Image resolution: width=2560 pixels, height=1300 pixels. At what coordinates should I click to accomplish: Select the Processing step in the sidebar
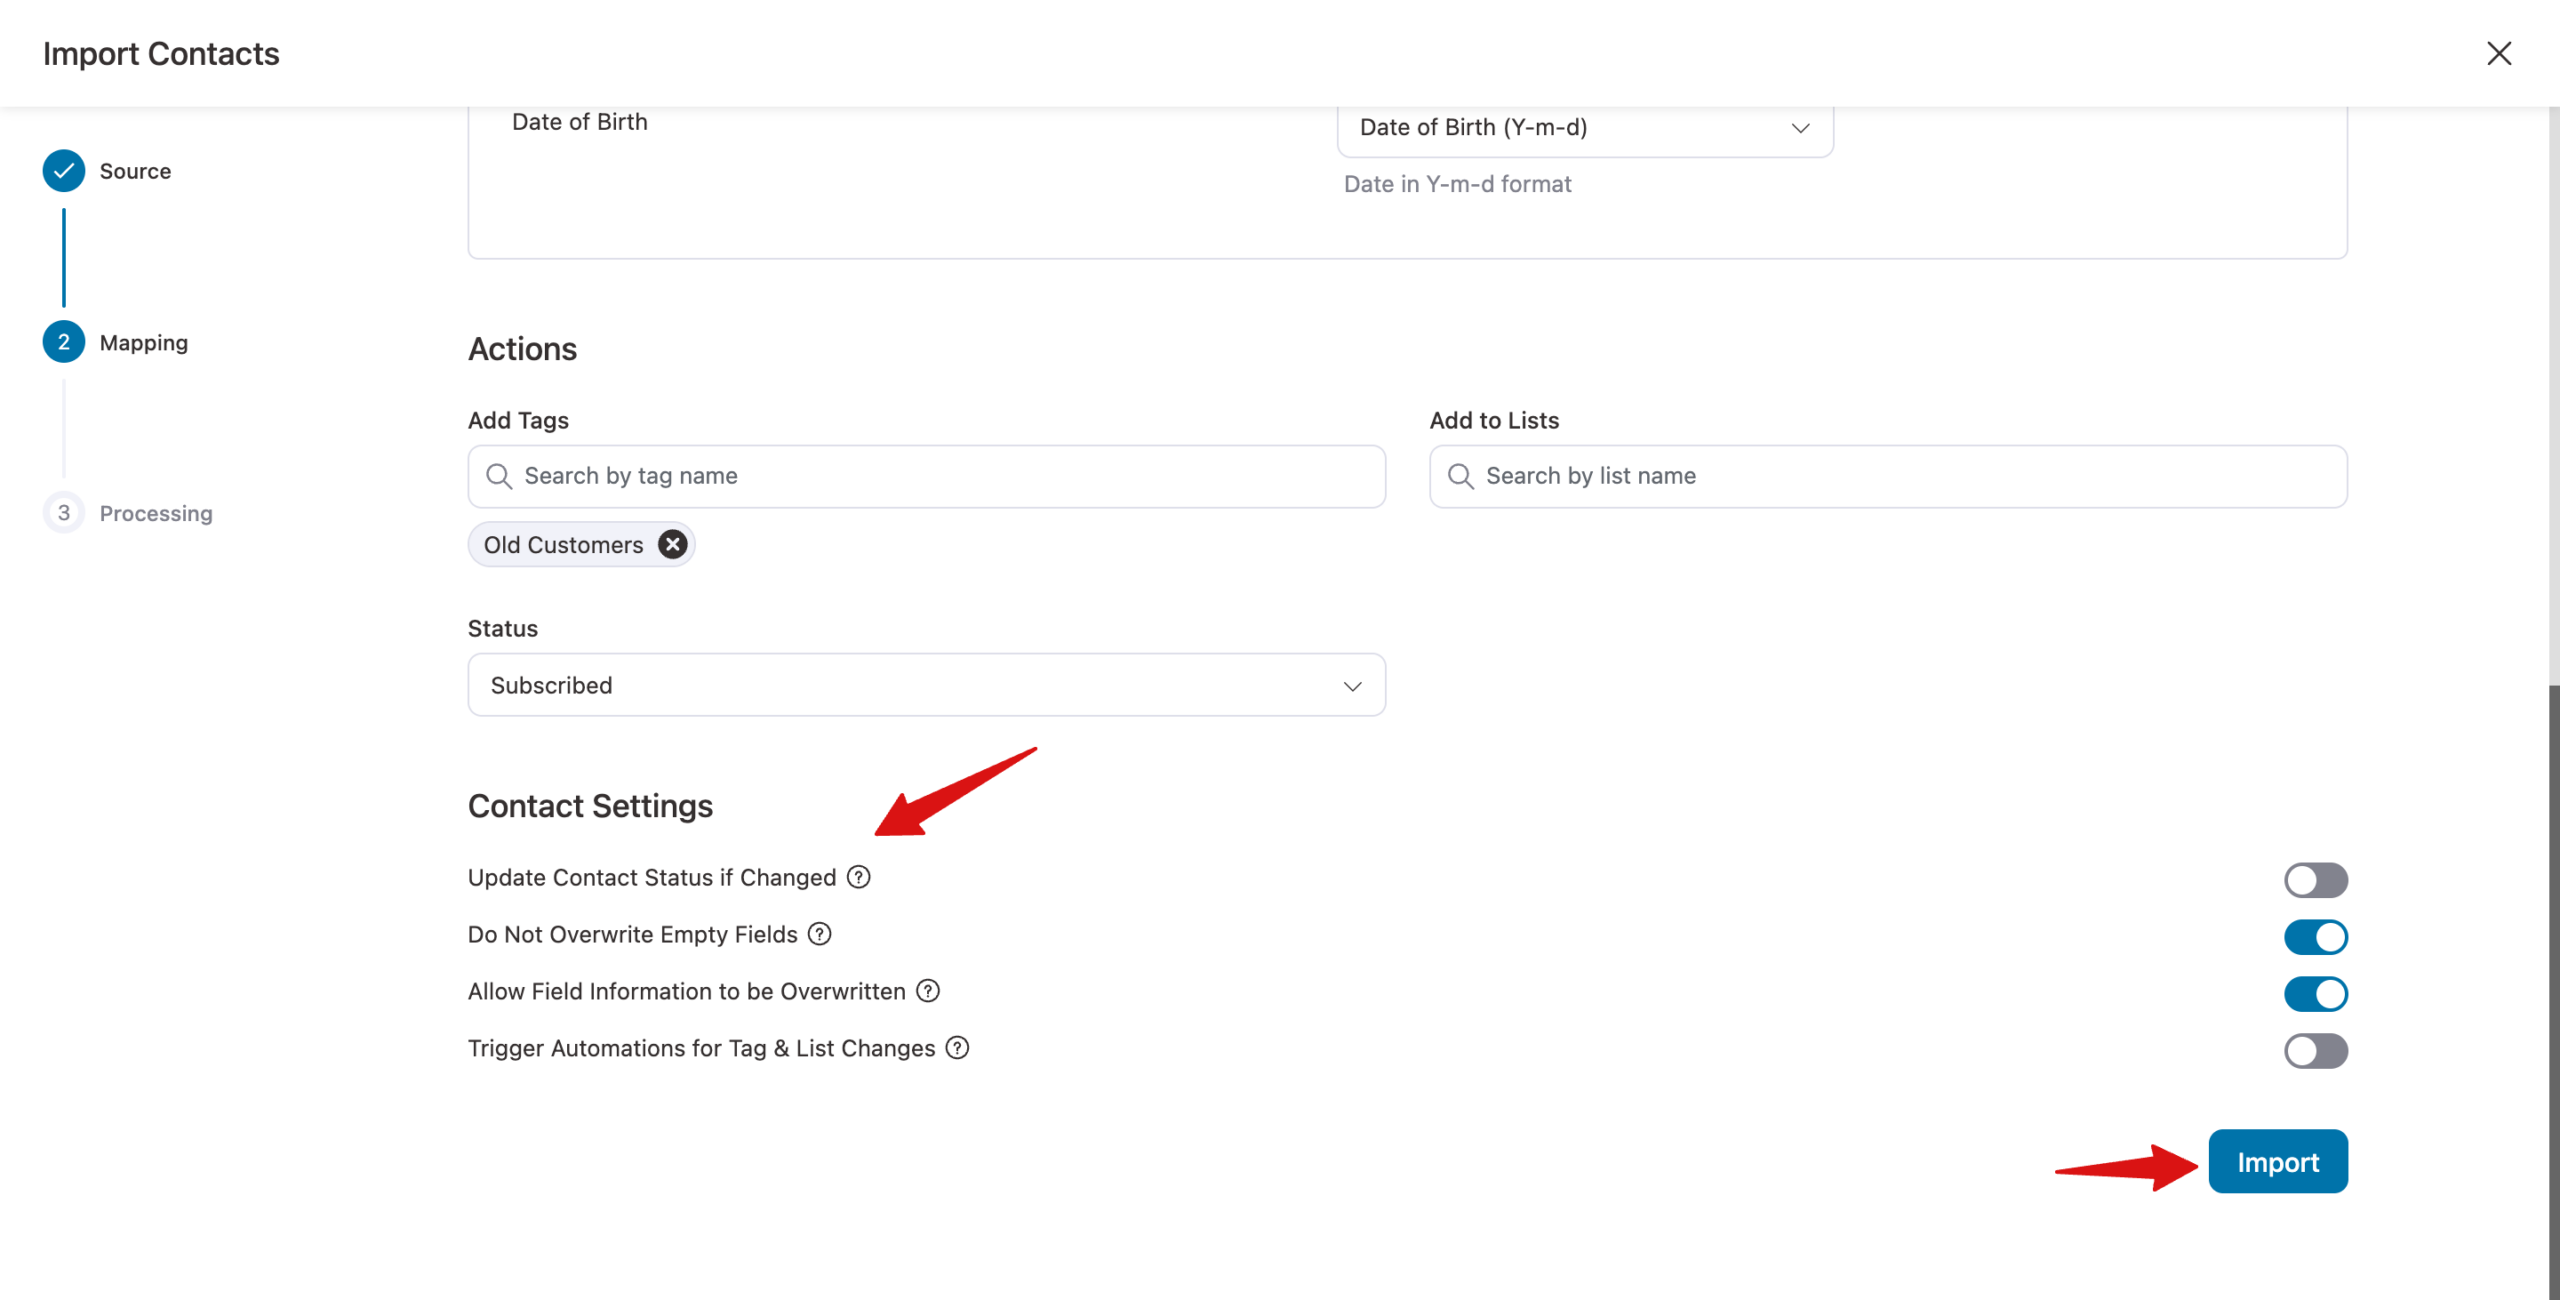click(x=155, y=512)
